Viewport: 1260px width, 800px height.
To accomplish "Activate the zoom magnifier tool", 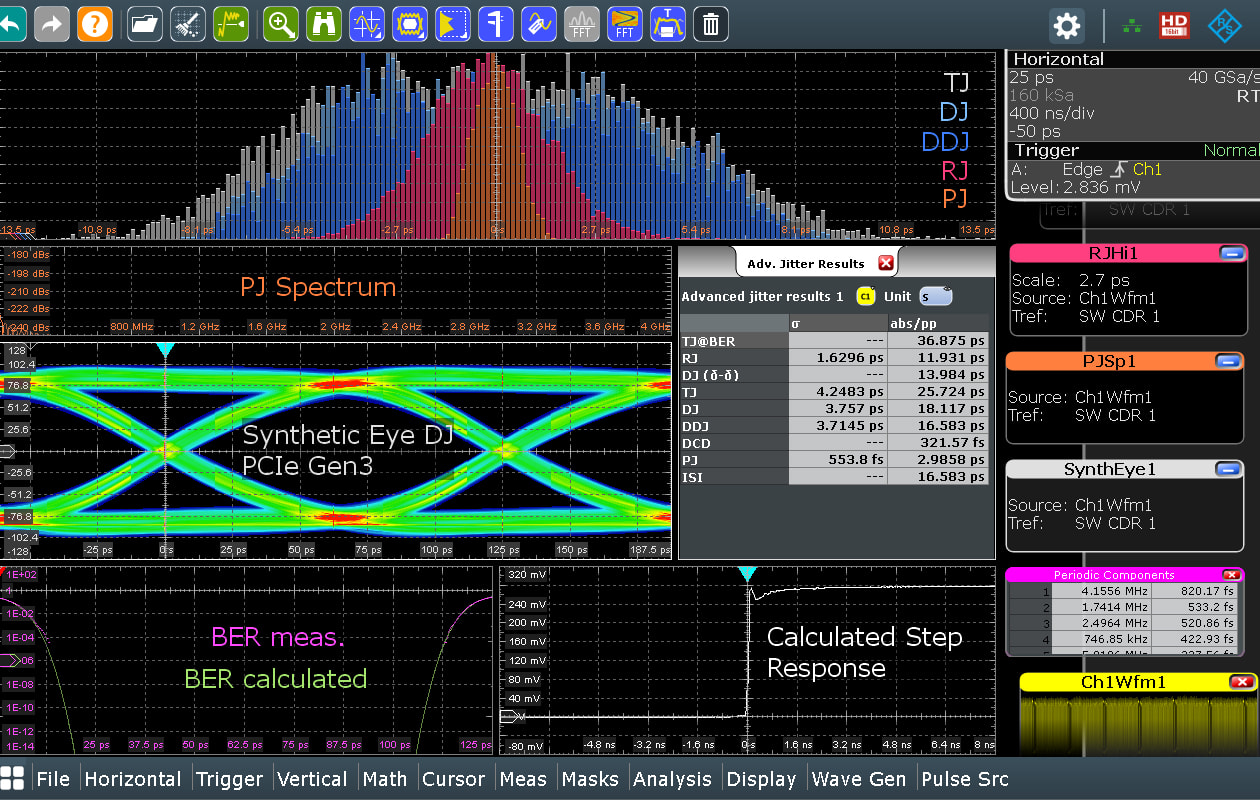I will [x=281, y=23].
